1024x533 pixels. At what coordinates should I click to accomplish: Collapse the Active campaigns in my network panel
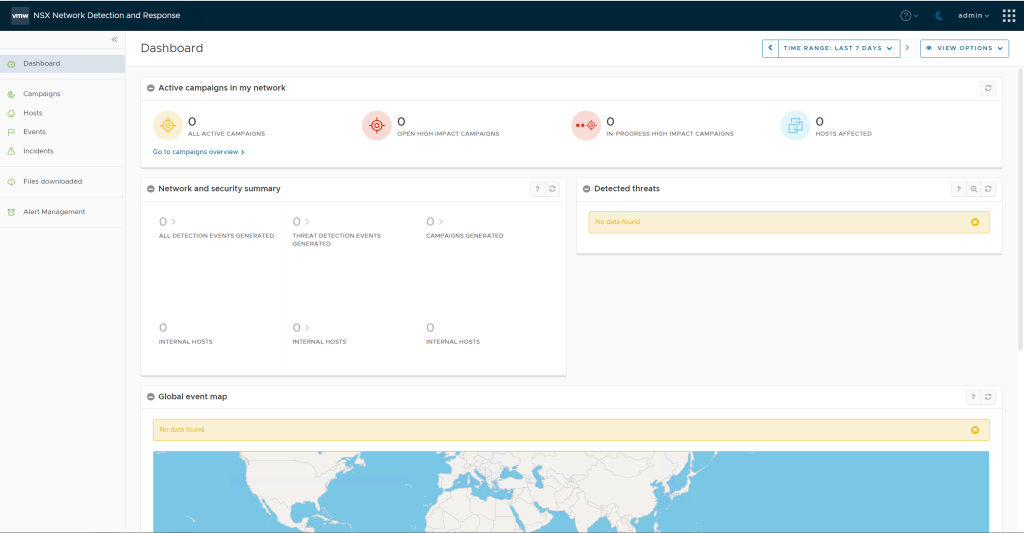click(x=150, y=88)
